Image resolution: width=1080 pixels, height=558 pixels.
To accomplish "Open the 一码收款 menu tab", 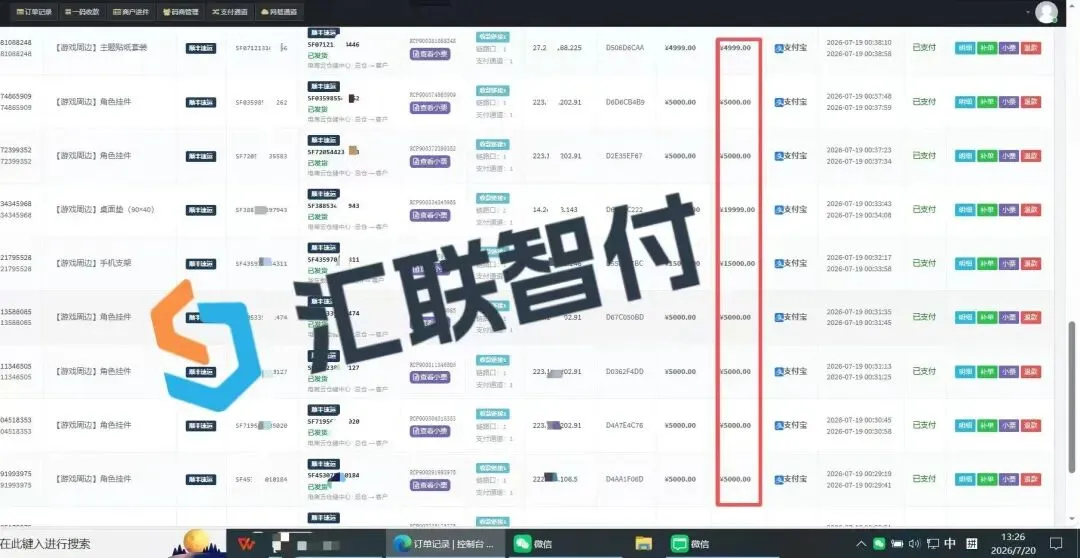I will 82,12.
